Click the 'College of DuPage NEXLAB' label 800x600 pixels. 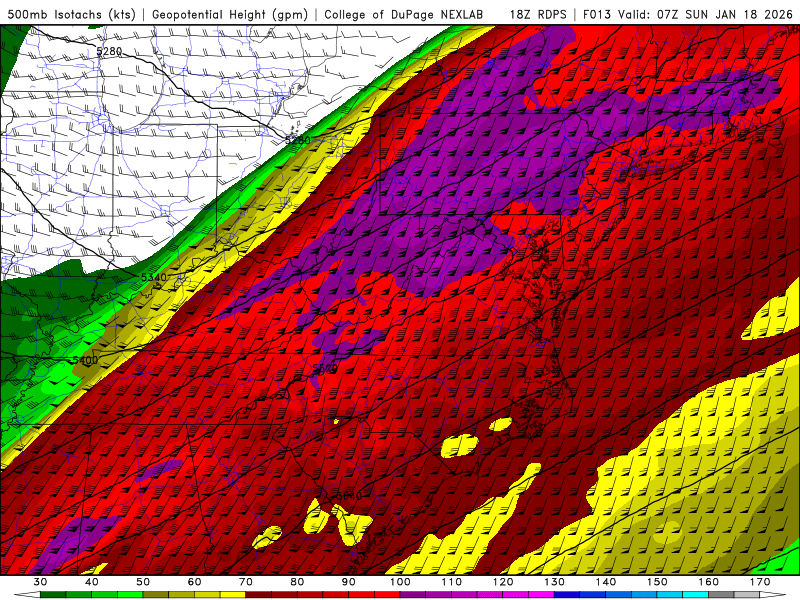[x=404, y=14]
